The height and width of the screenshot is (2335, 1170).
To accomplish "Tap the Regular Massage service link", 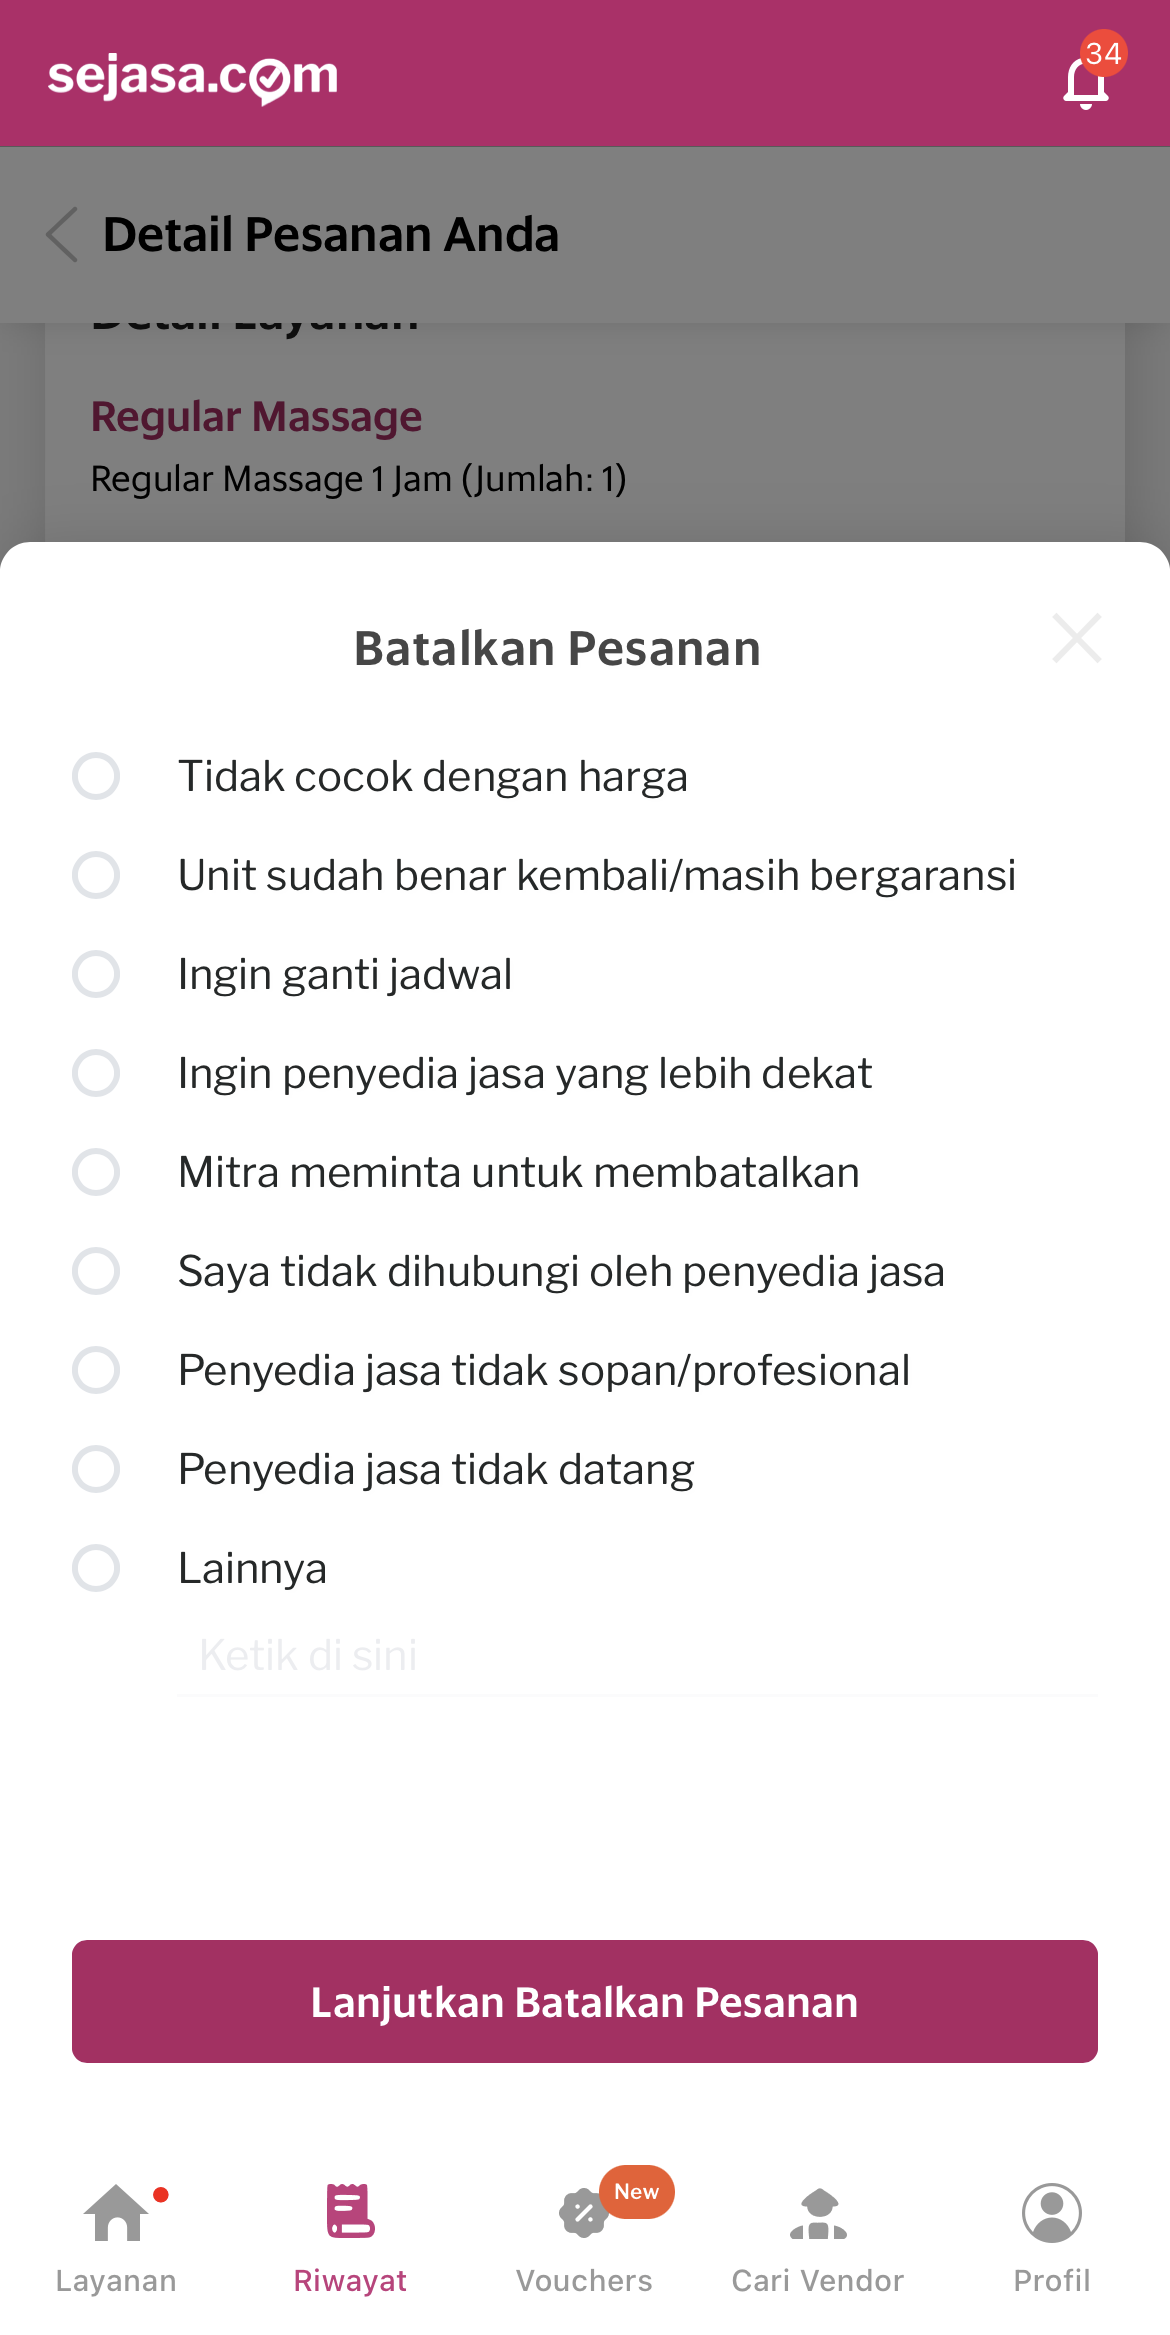I will [x=256, y=417].
